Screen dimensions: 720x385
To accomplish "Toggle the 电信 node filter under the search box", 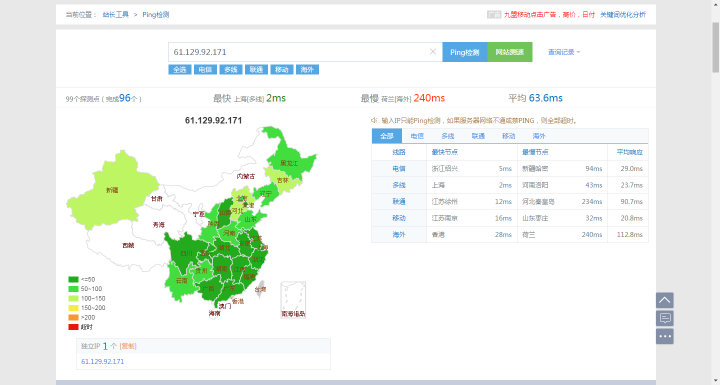I will (205, 69).
